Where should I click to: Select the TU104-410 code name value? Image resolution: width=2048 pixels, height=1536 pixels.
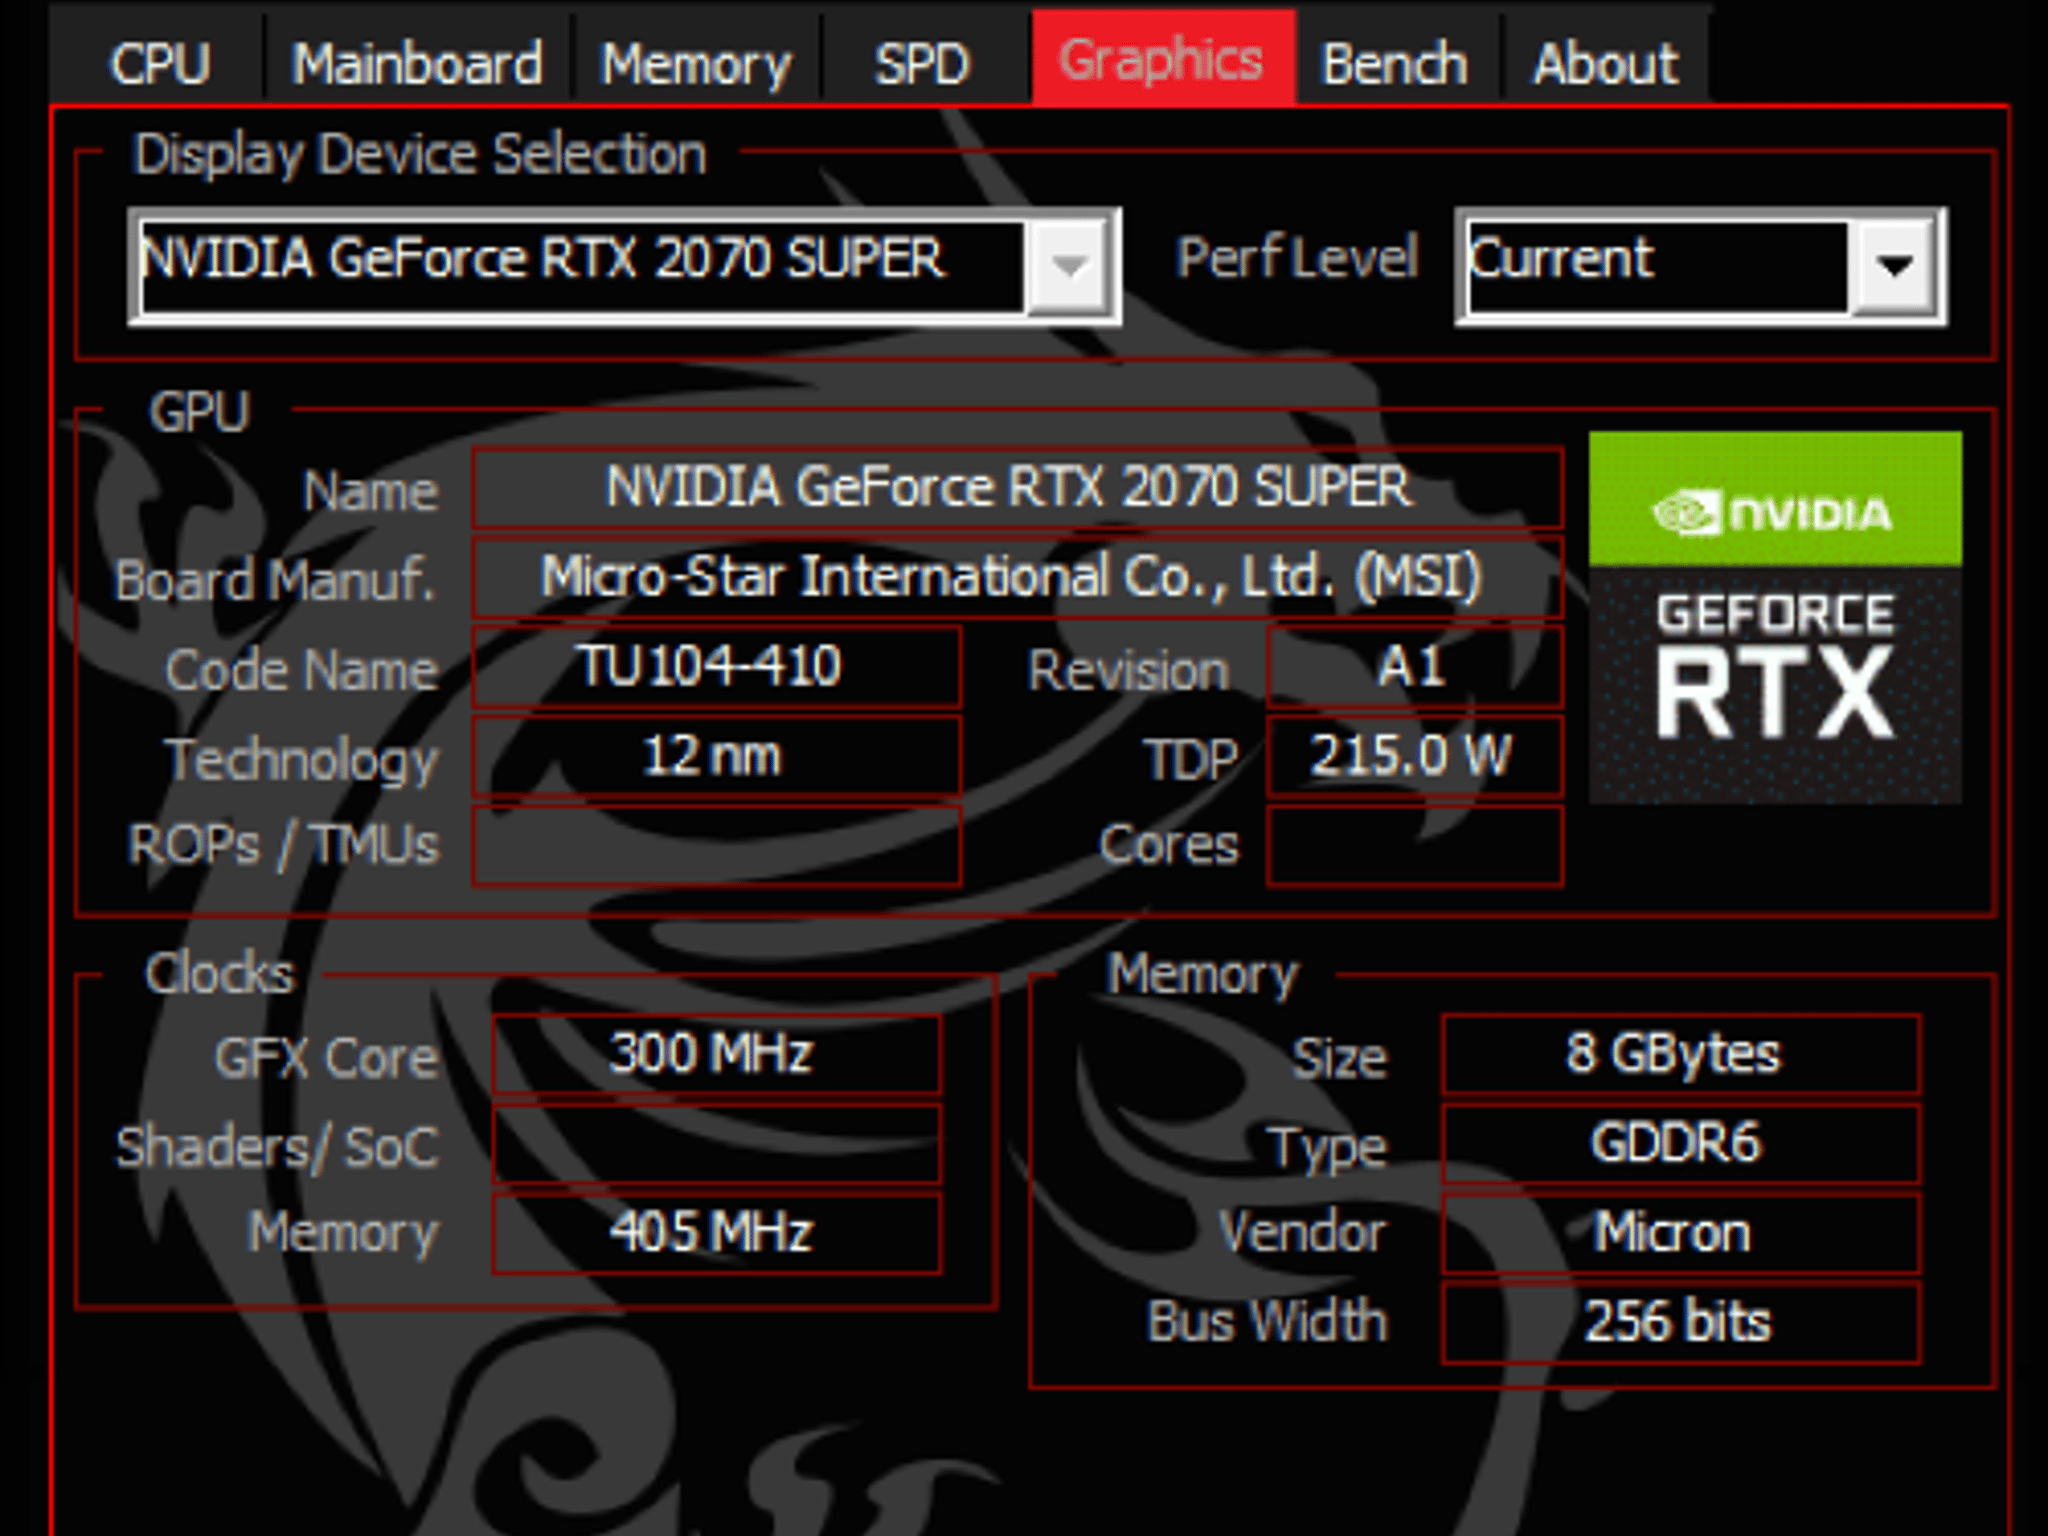716,667
